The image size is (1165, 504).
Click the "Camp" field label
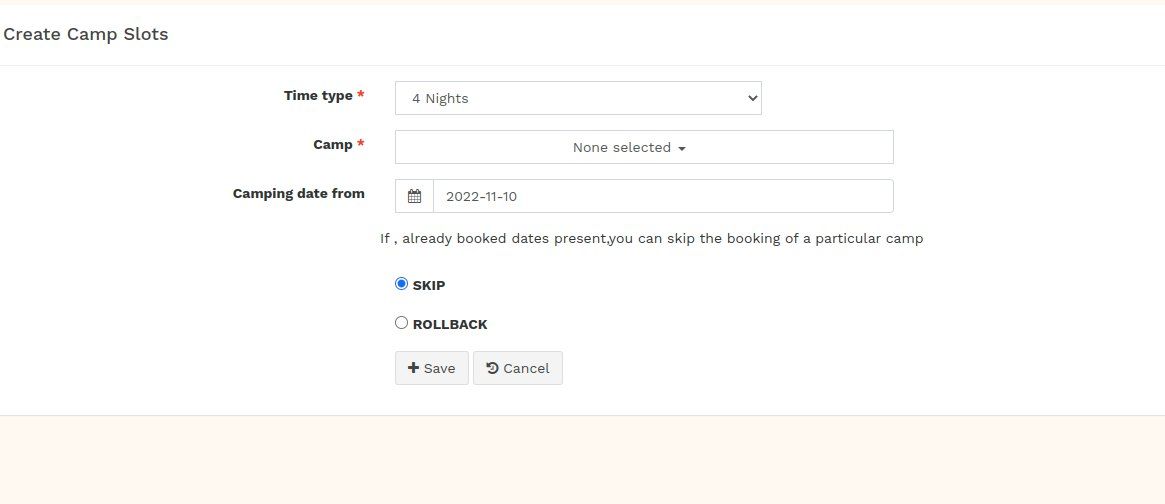(333, 145)
